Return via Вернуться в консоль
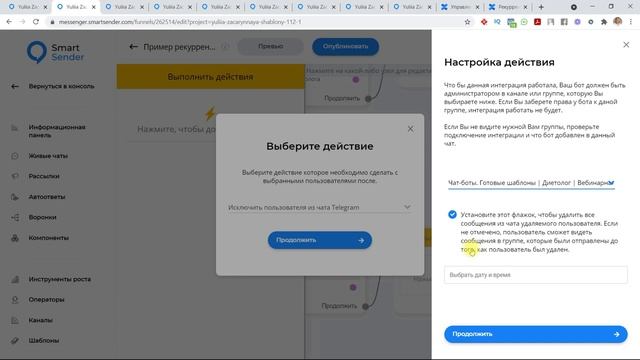The height and width of the screenshot is (360, 640). 61,86
